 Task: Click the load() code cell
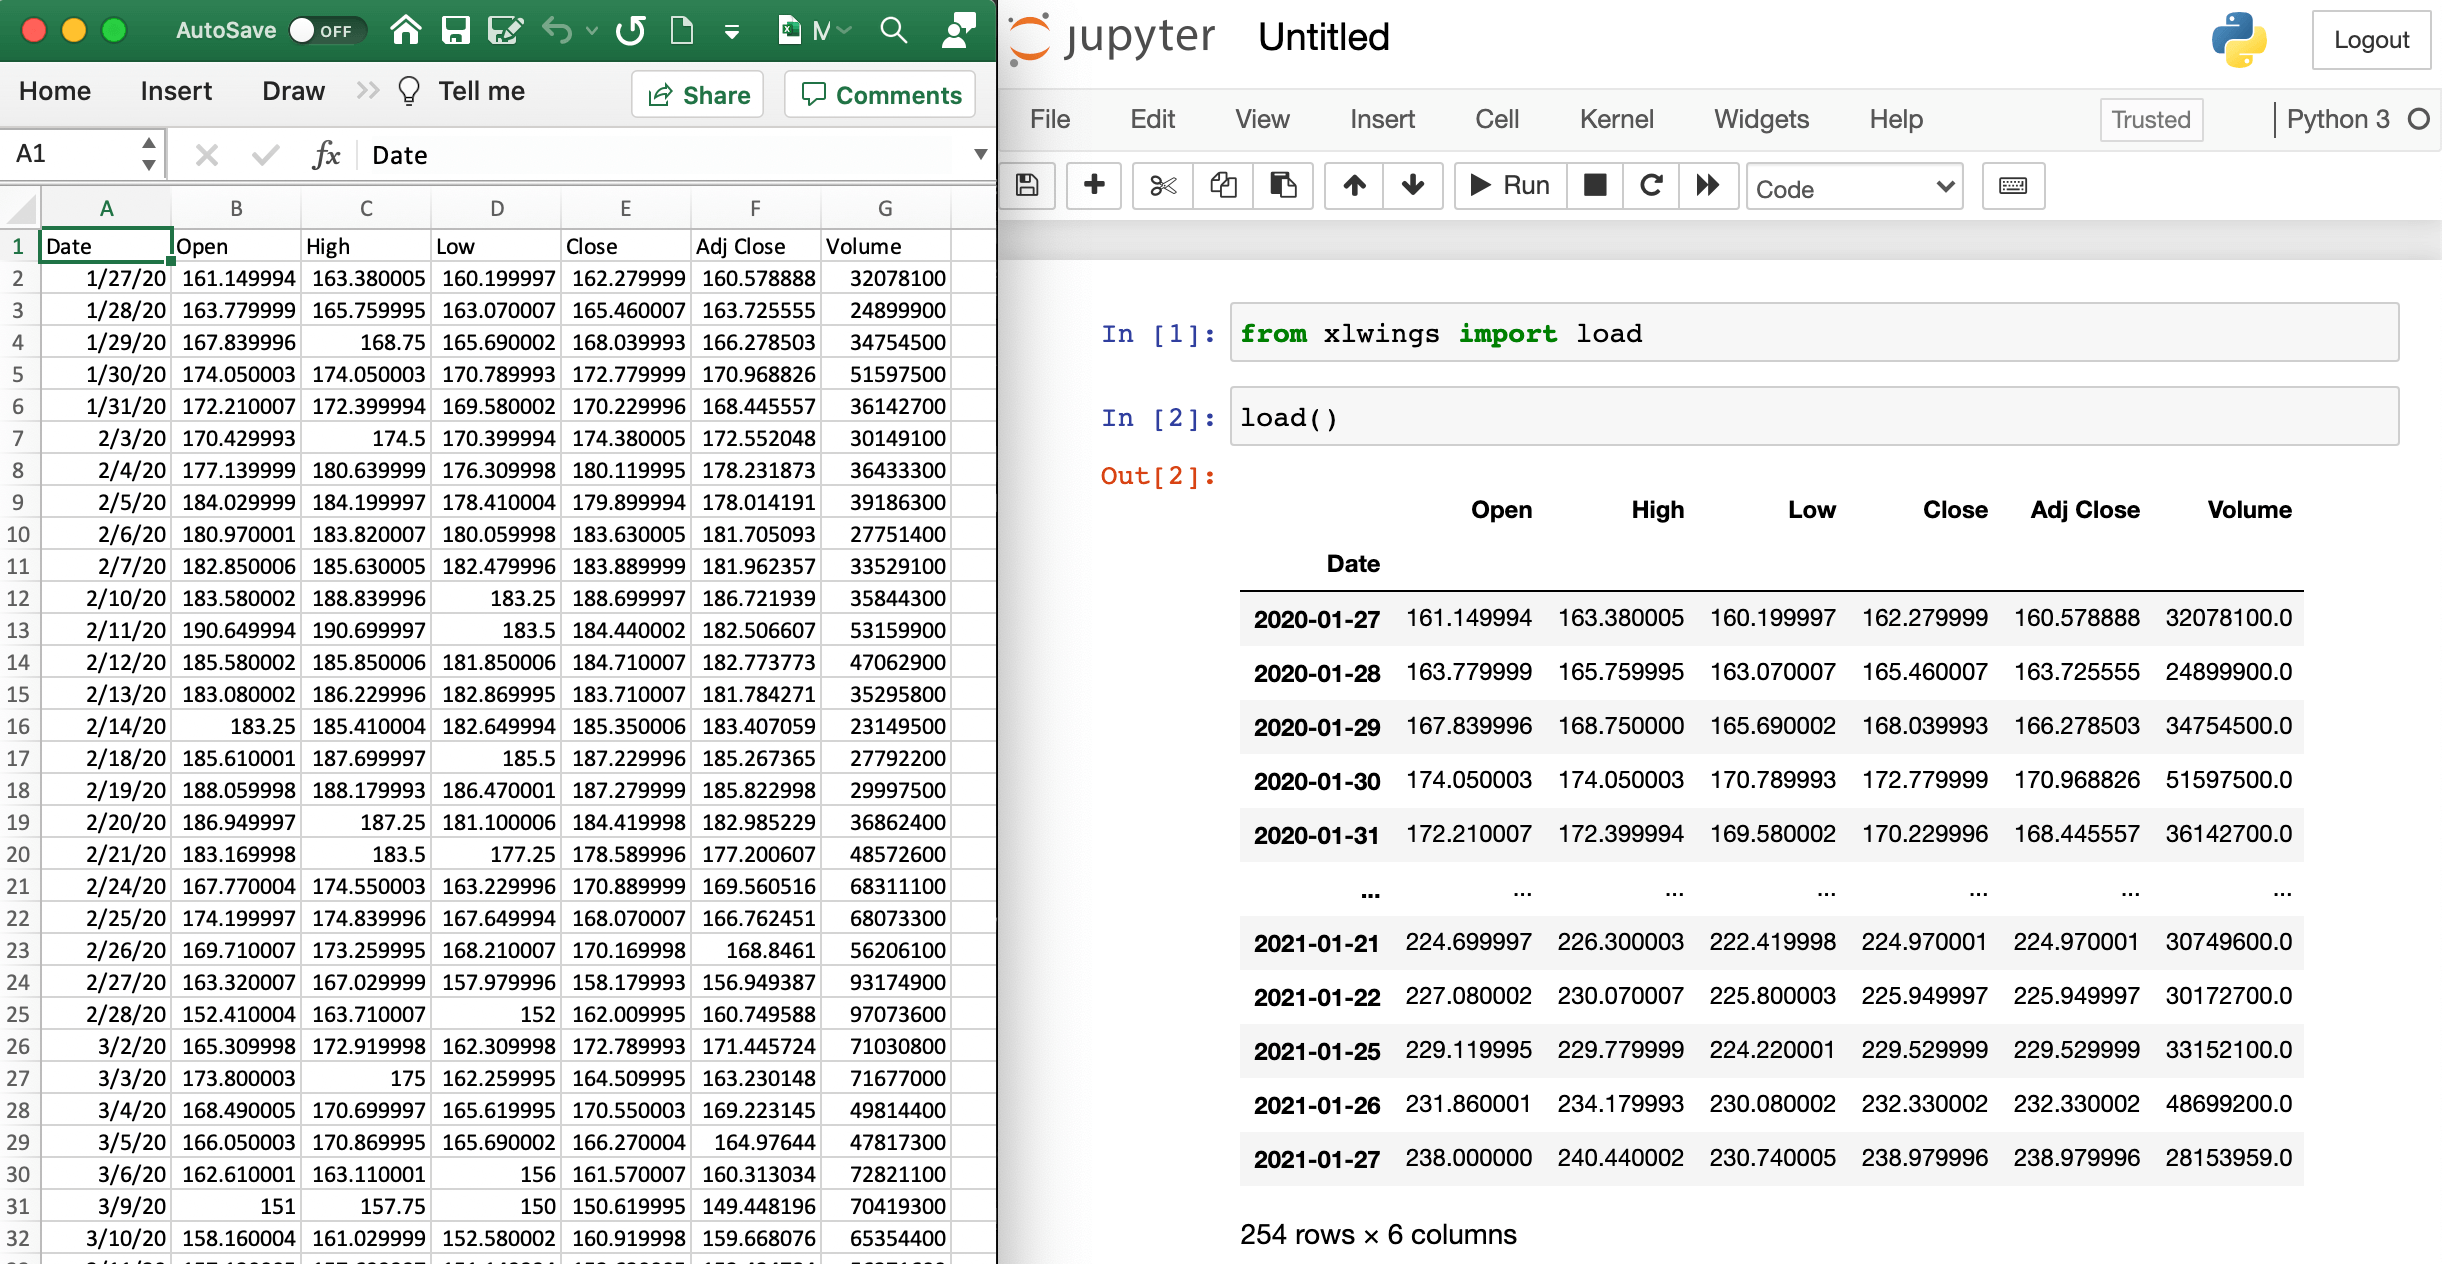[1814, 417]
